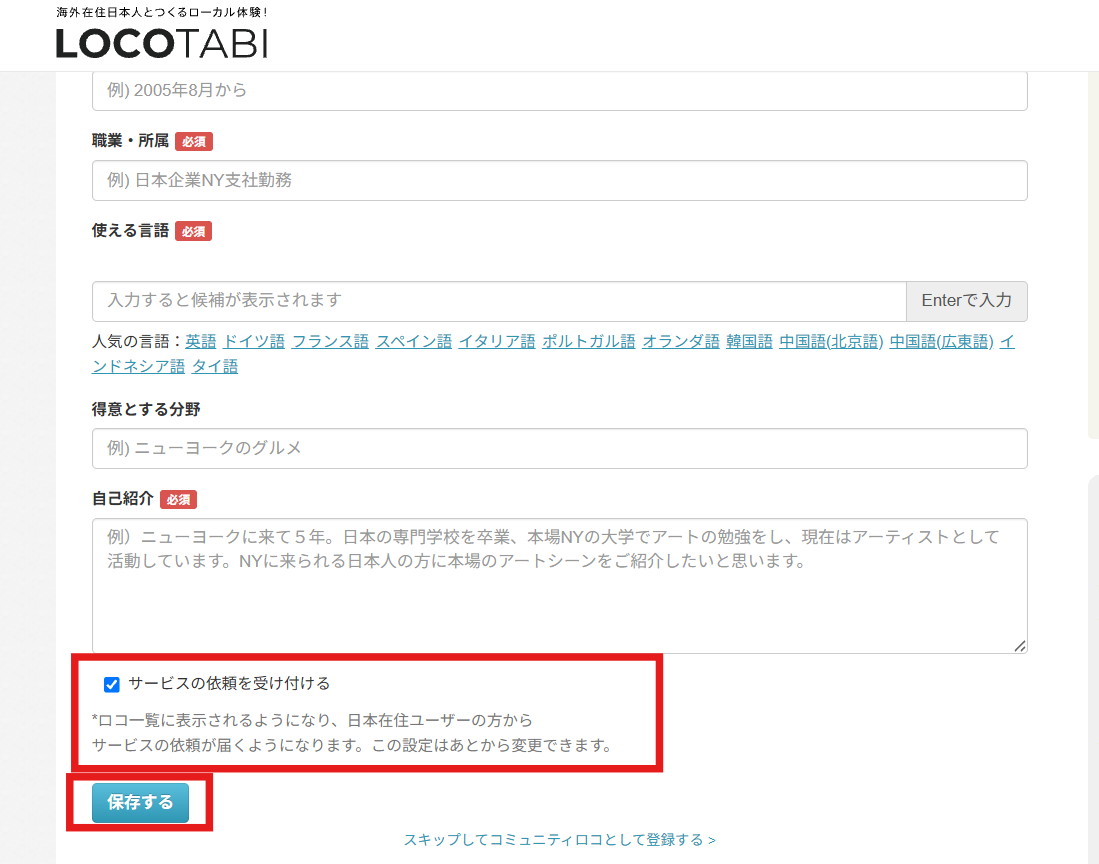
Task: Pick スペイン語 language link
Action: (x=414, y=341)
